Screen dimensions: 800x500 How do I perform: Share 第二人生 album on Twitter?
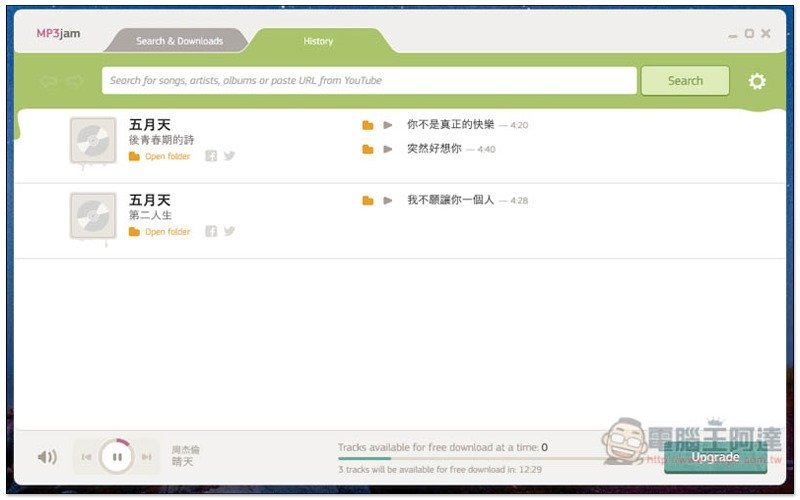tap(229, 231)
